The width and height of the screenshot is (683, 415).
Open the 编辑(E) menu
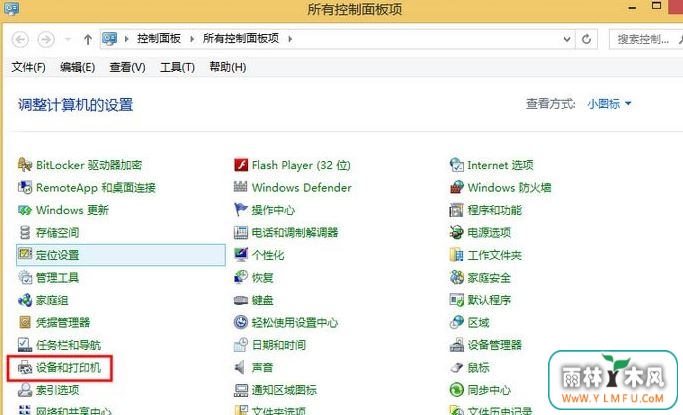tap(78, 67)
